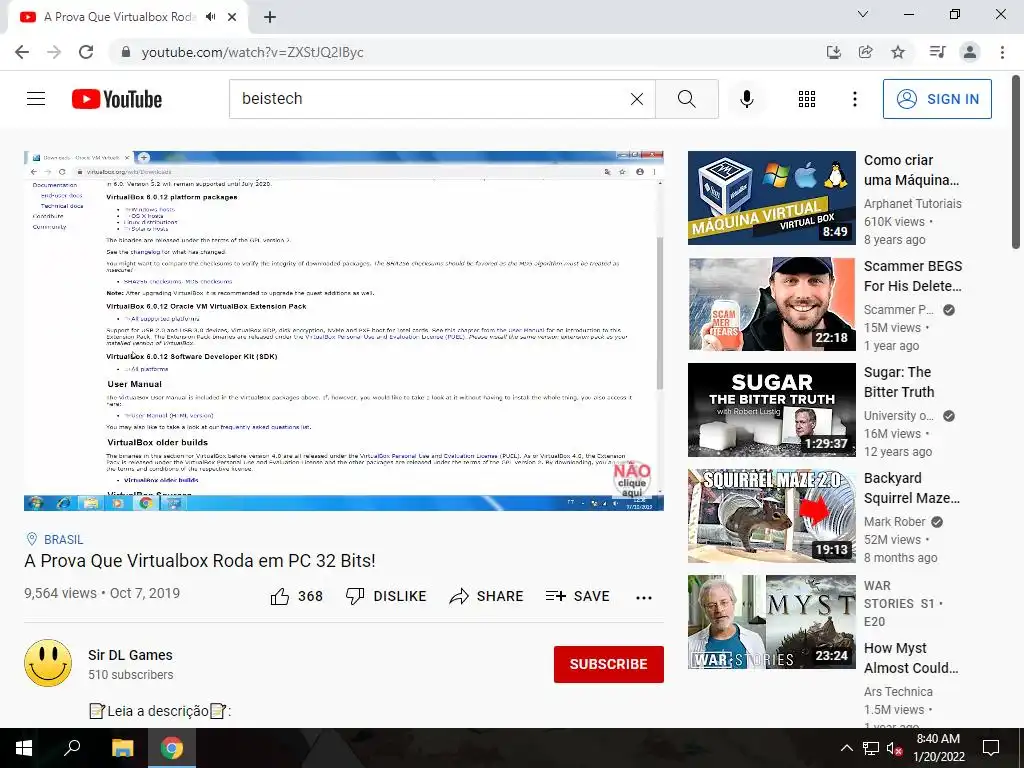
Task: Open Mark Rober channel name
Action: coord(894,521)
